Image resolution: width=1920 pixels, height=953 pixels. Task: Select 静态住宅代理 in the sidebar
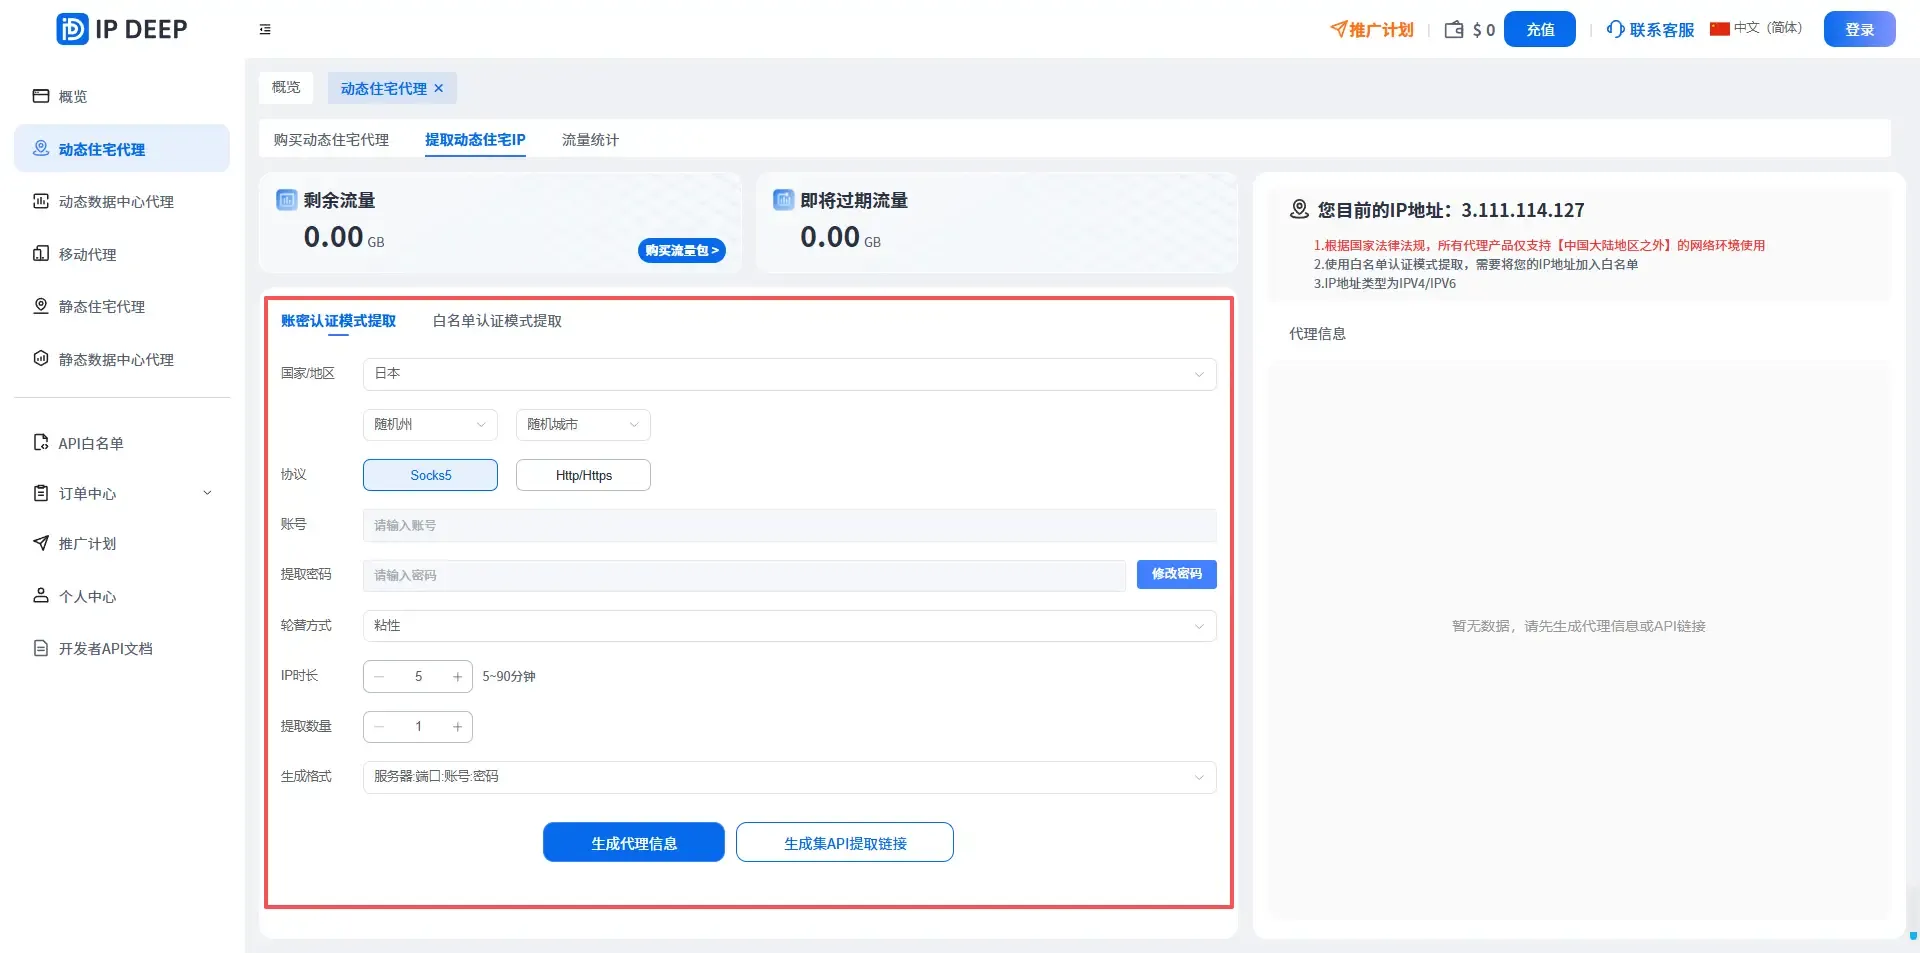103,306
